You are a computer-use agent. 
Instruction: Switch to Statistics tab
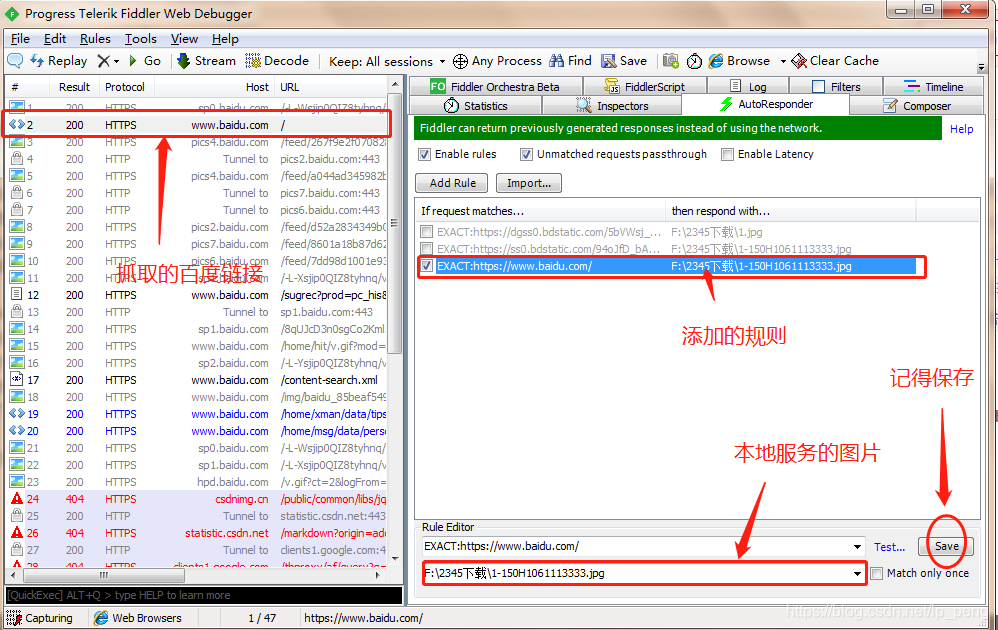[476, 106]
